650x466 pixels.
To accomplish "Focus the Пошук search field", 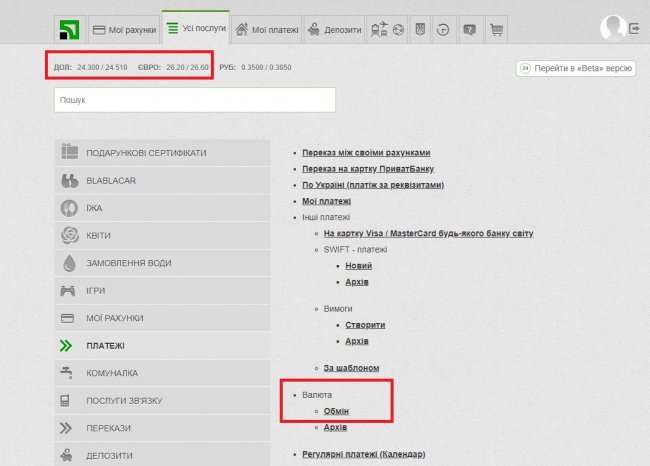I will pos(194,101).
